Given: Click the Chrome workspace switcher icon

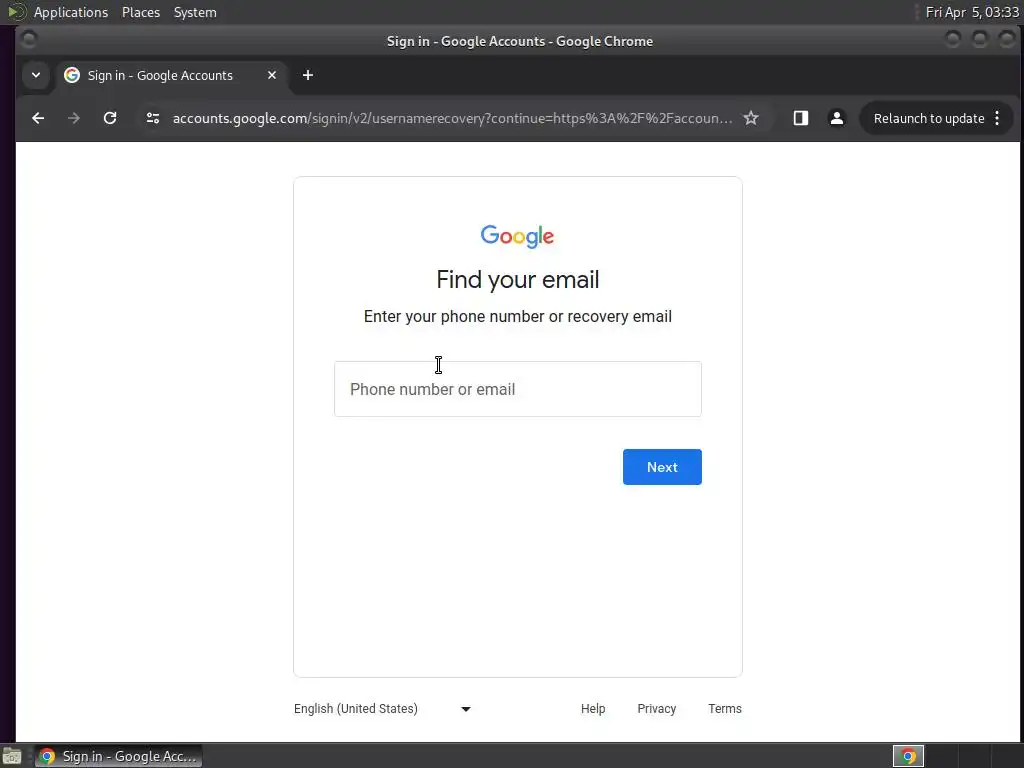Looking at the screenshot, I should click(908, 756).
